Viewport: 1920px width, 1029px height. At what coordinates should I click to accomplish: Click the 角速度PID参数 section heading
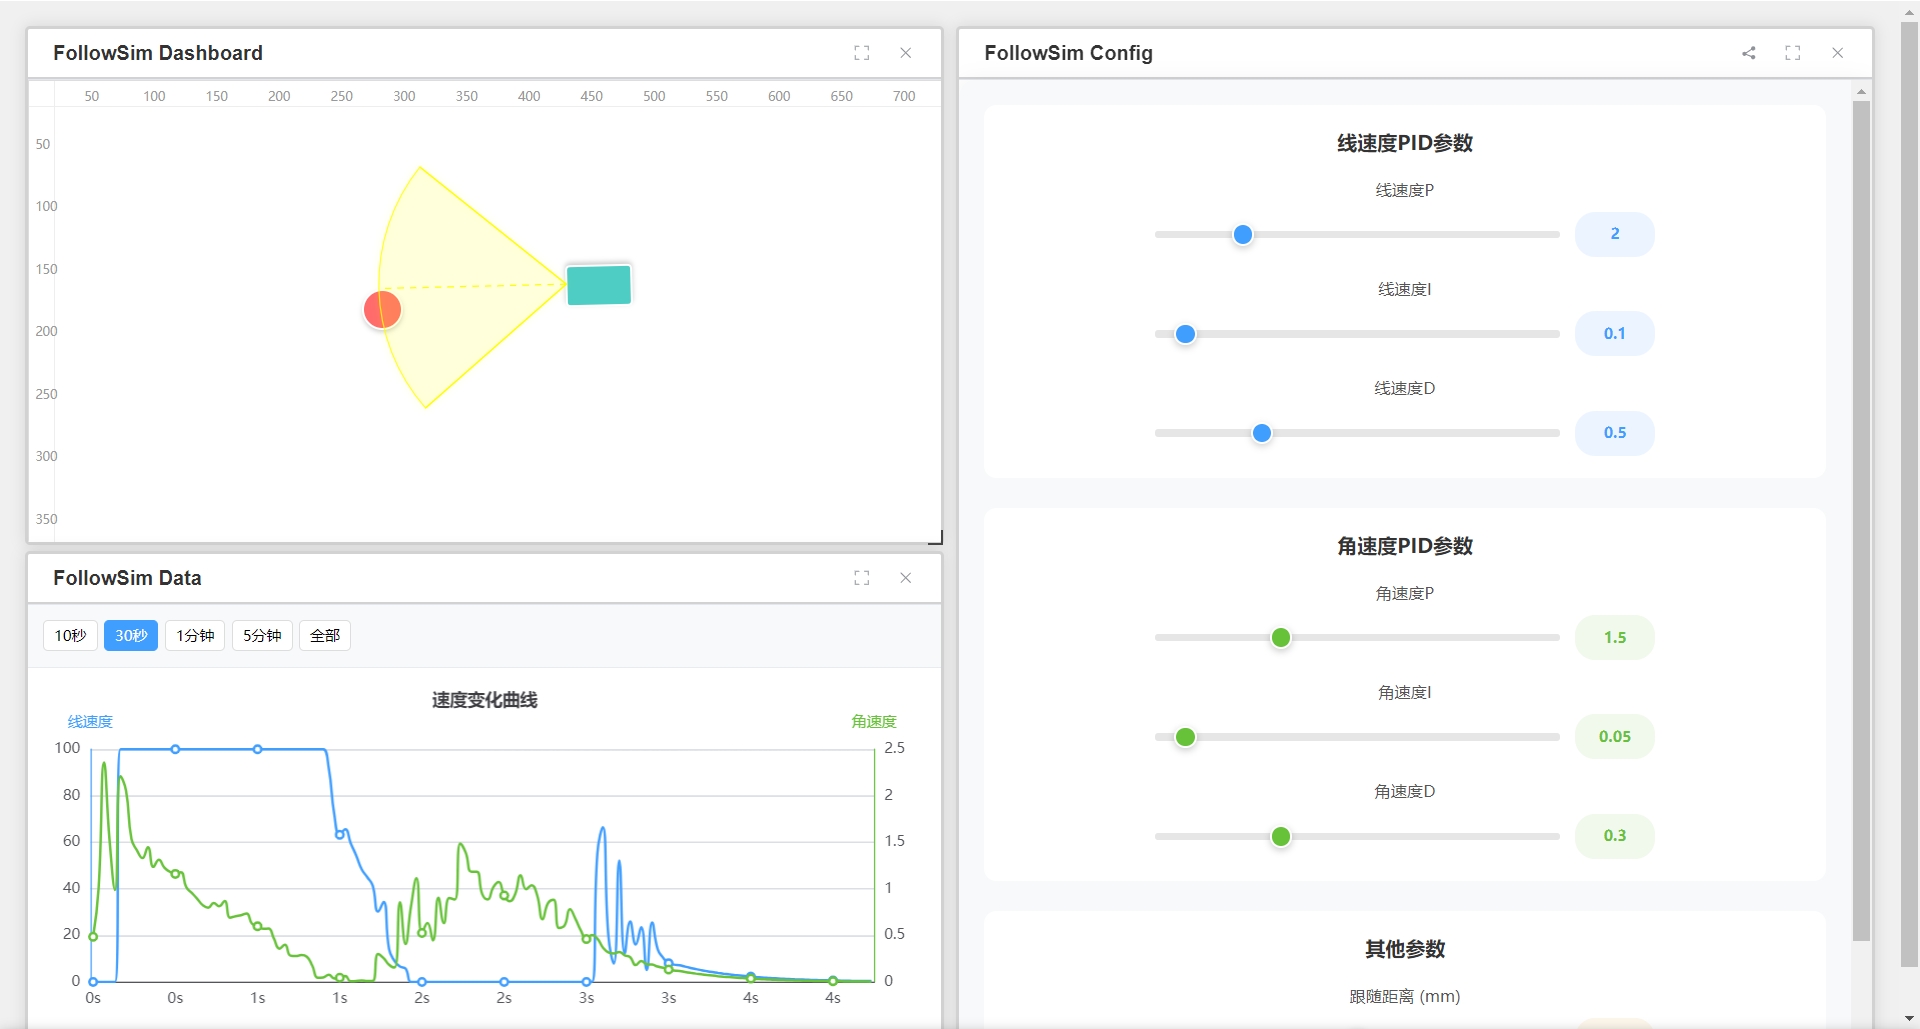tap(1405, 546)
